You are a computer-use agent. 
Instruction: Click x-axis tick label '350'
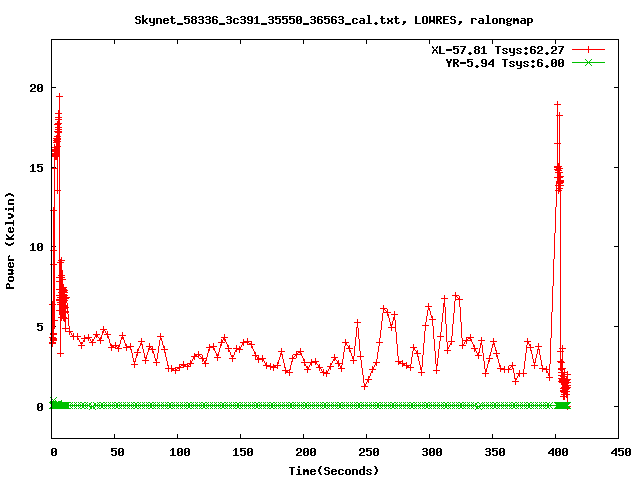point(495,452)
